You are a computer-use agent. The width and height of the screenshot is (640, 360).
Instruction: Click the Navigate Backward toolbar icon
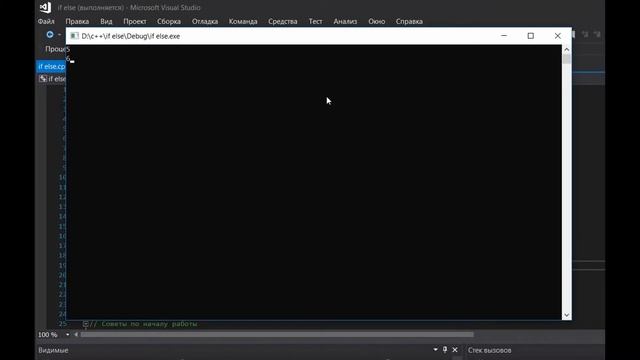point(50,35)
